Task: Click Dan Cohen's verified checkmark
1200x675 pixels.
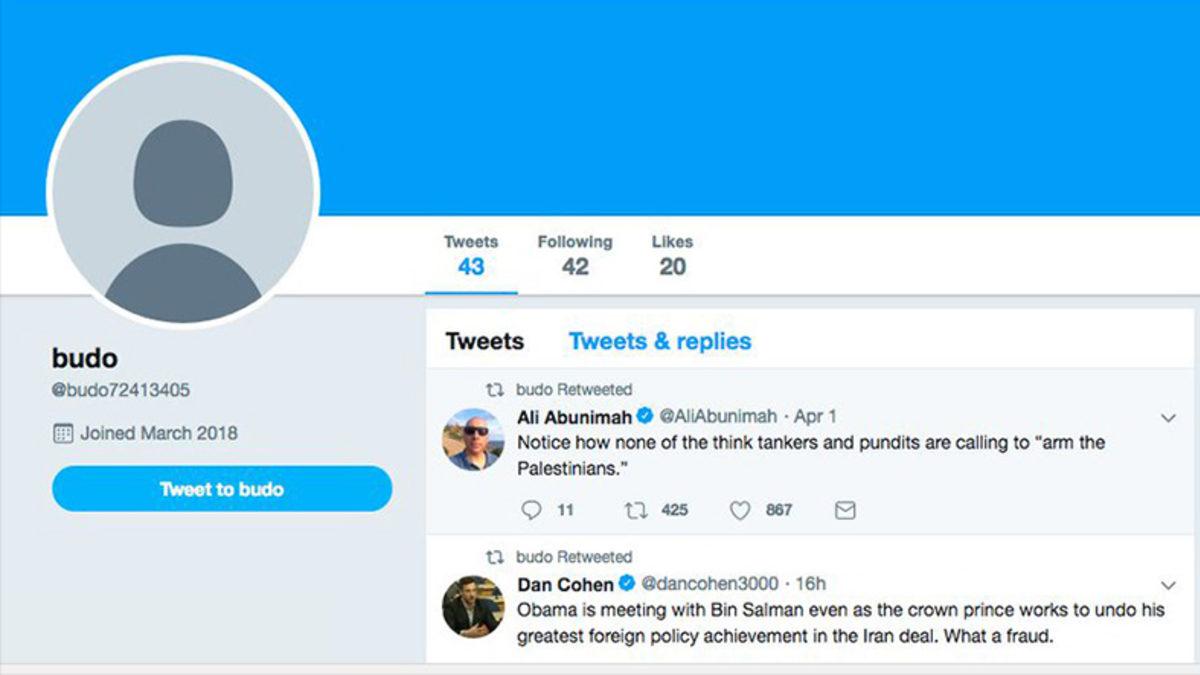Action: [x=626, y=585]
